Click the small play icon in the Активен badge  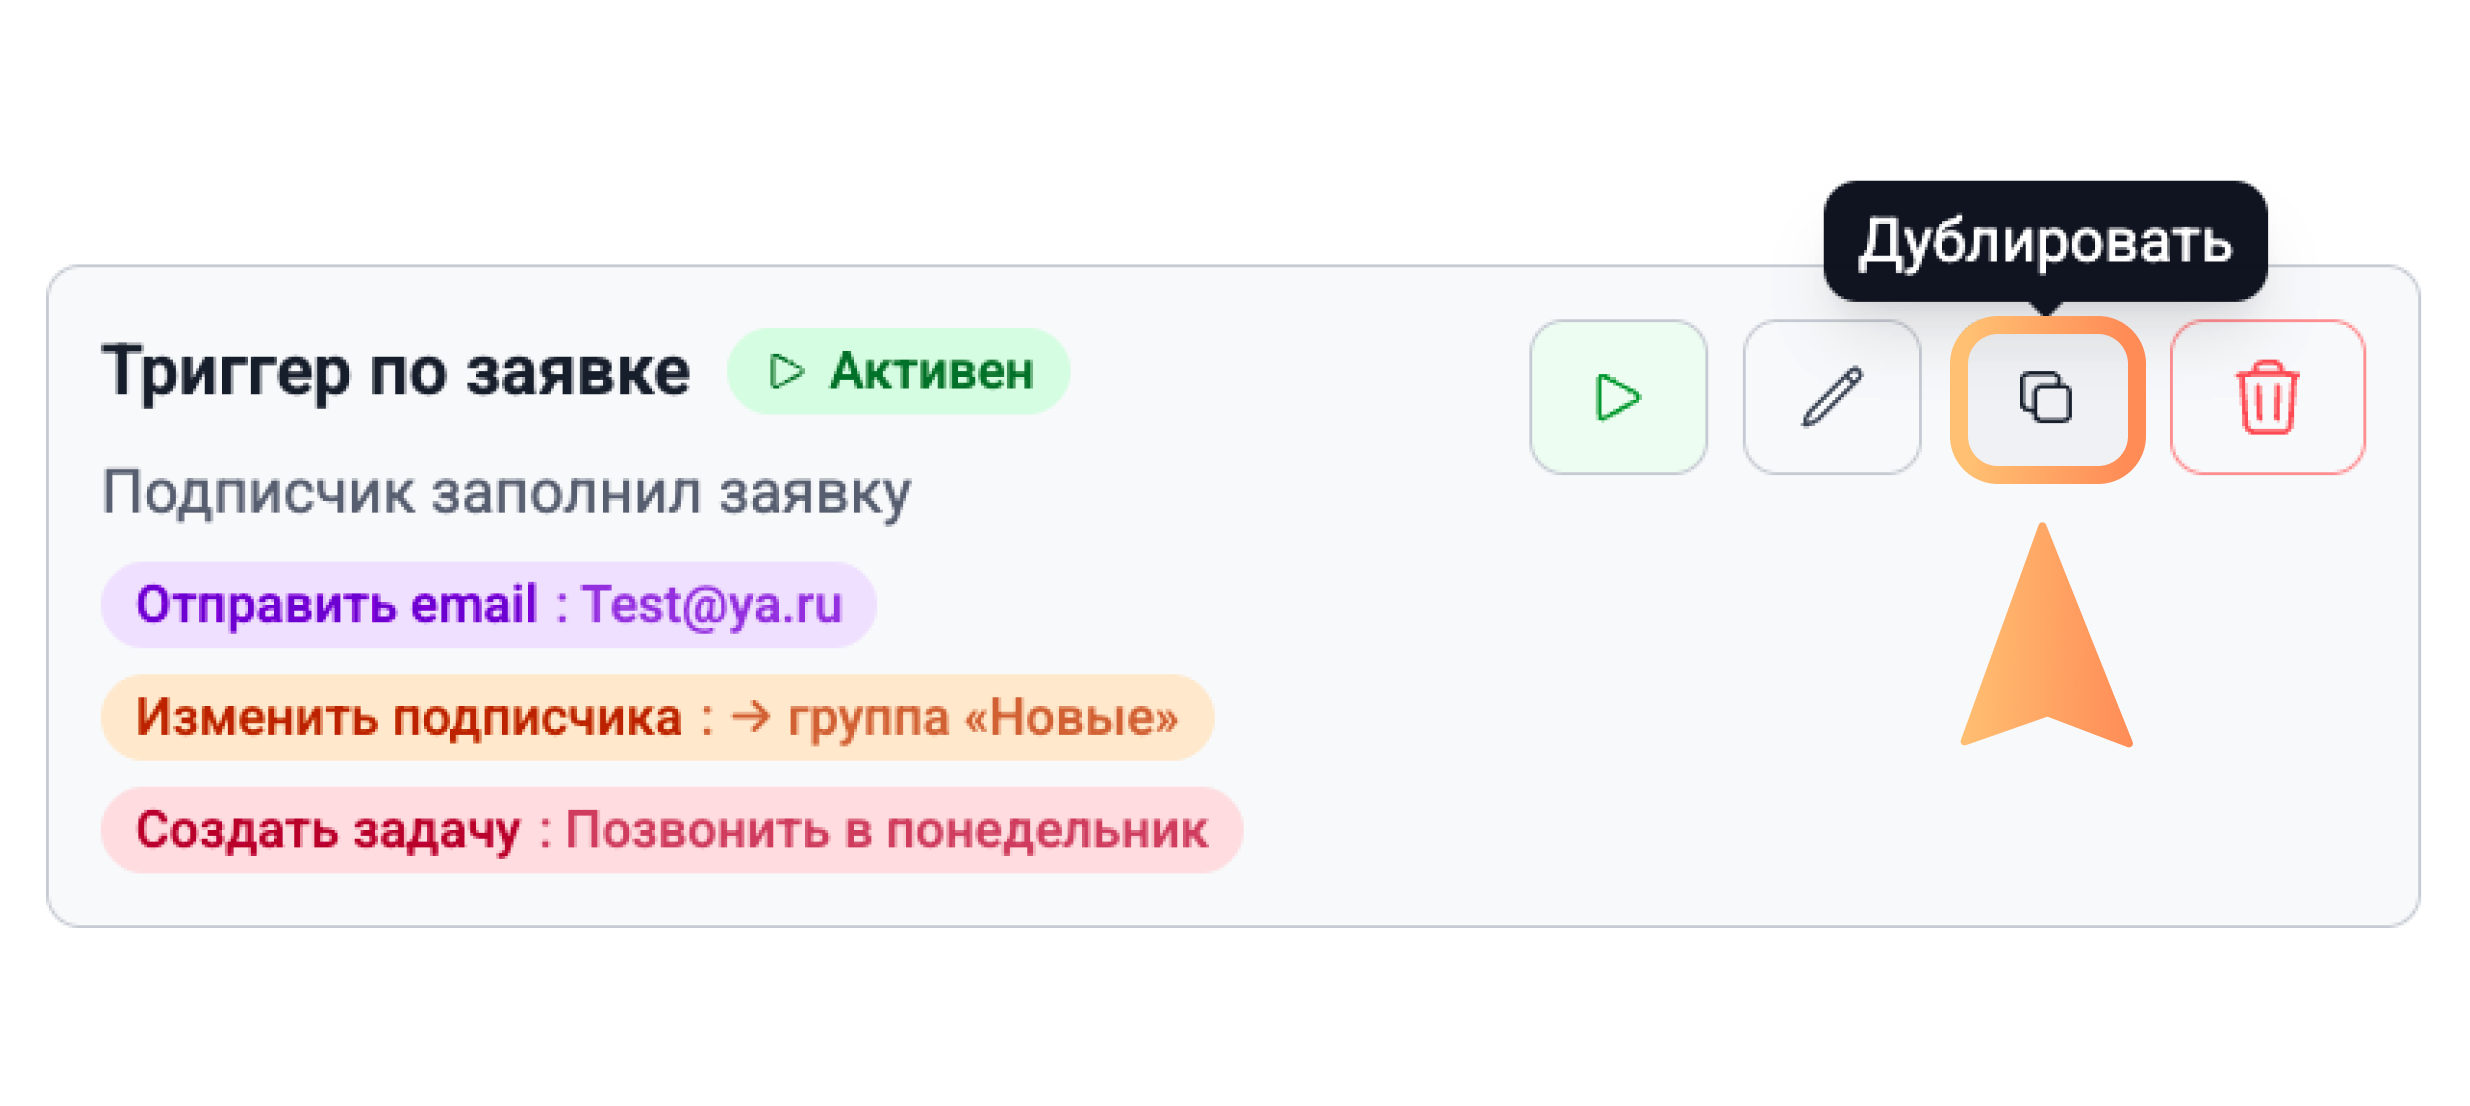(x=786, y=371)
